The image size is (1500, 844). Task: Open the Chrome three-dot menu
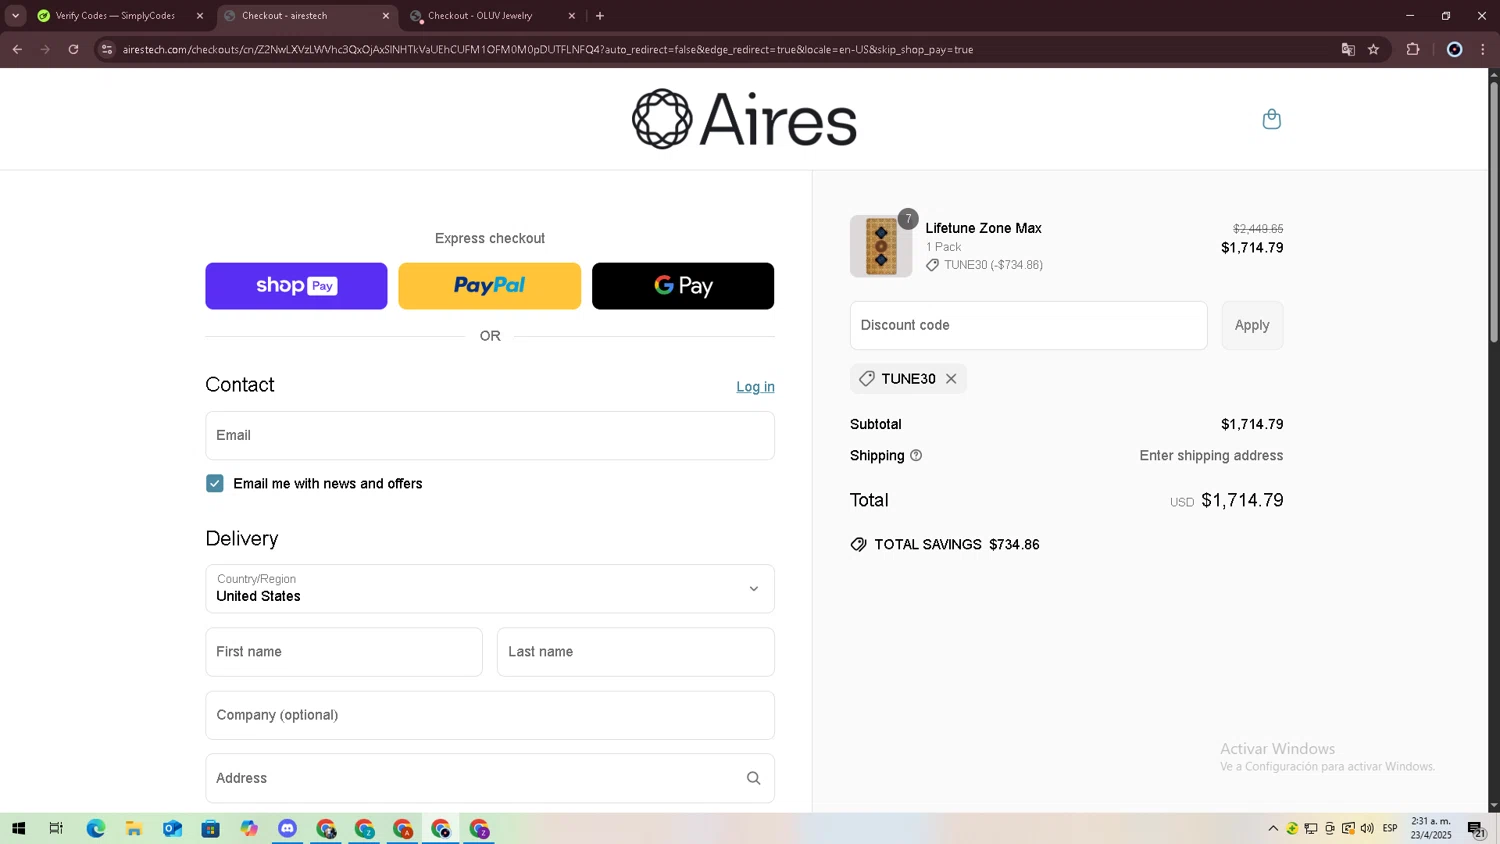(x=1483, y=49)
